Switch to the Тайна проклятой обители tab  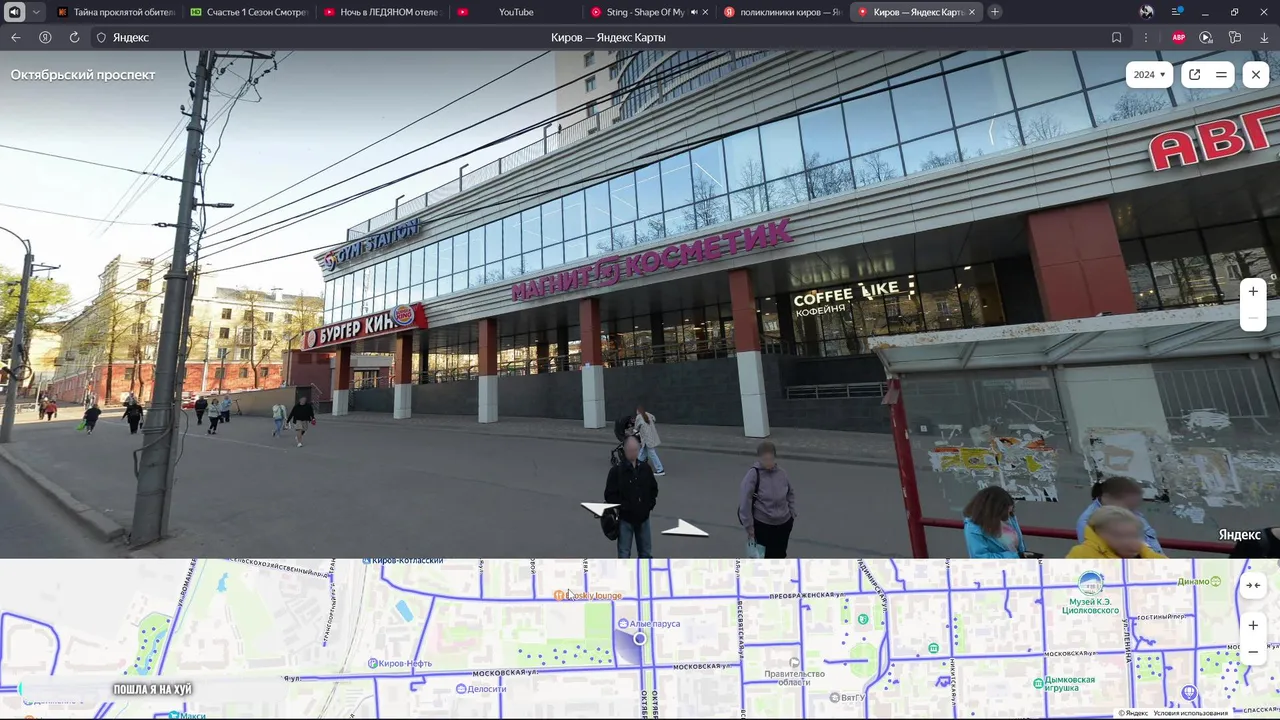(x=115, y=12)
